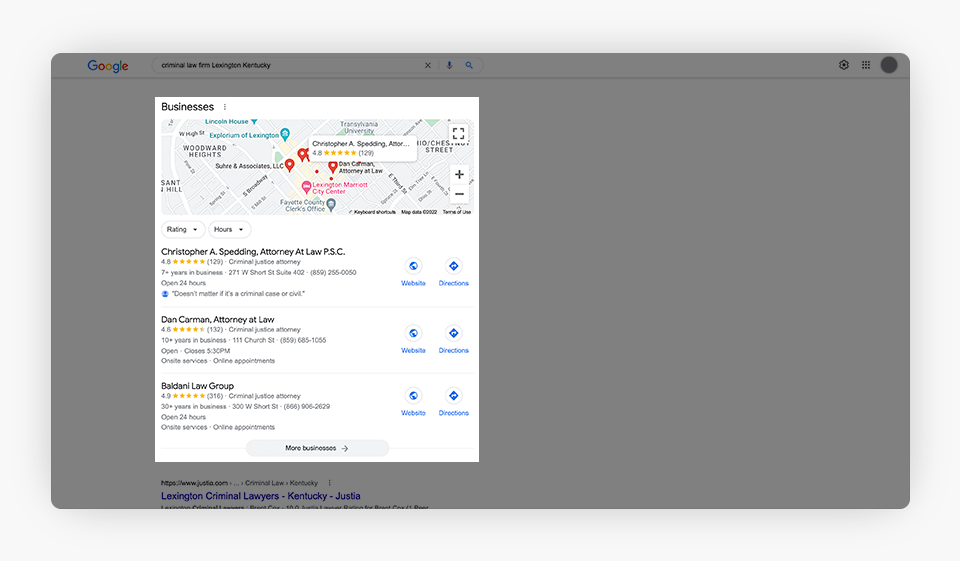This screenshot has width=960, height=561.
Task: Open Website for Christopher A. Spedding
Action: (413, 271)
